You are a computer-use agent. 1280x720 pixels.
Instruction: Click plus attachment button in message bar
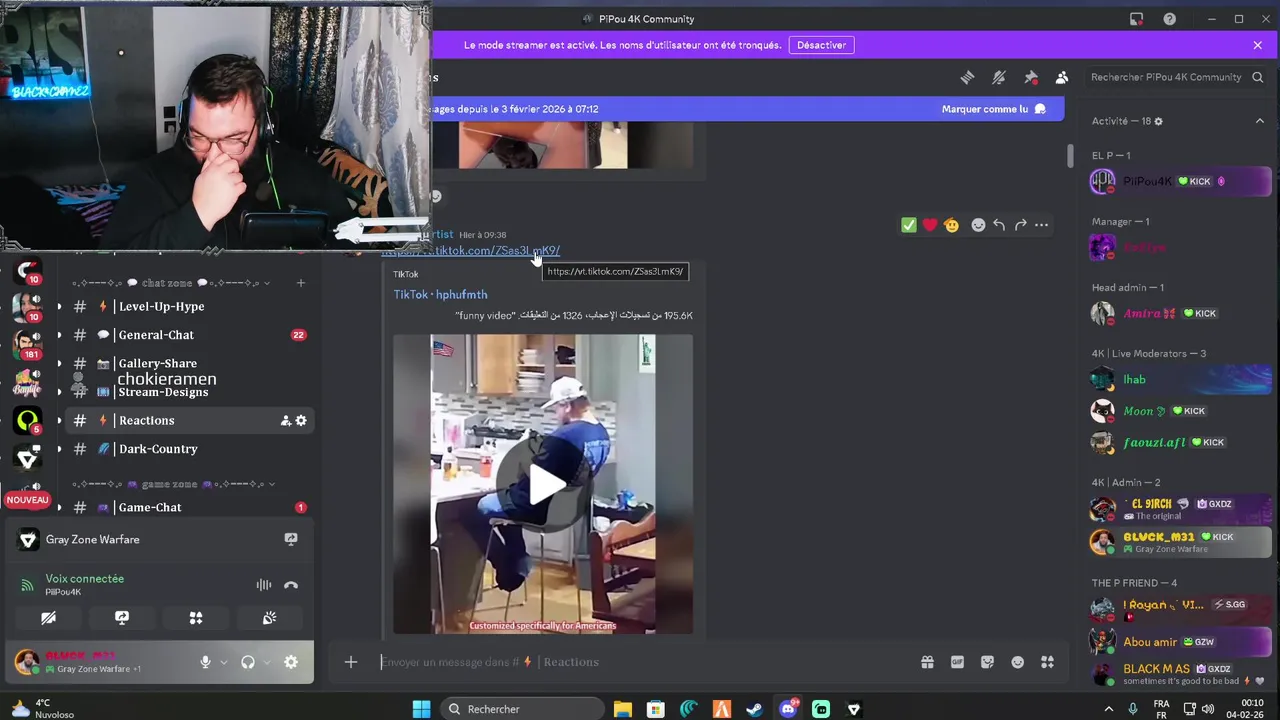[x=351, y=662]
